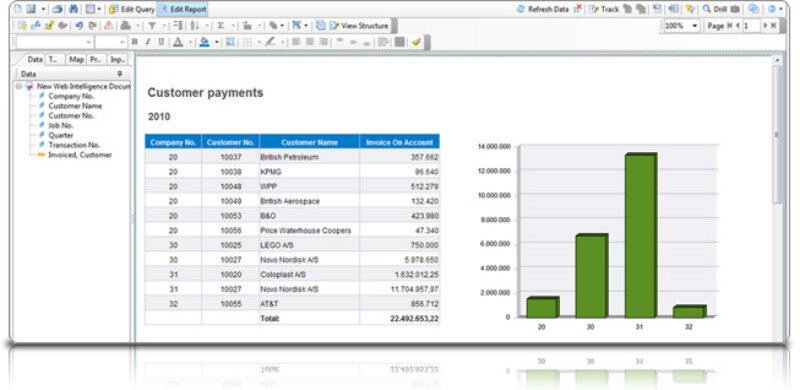This screenshot has width=800, height=390.
Task: Click the page number input field
Action: pyautogui.click(x=751, y=26)
